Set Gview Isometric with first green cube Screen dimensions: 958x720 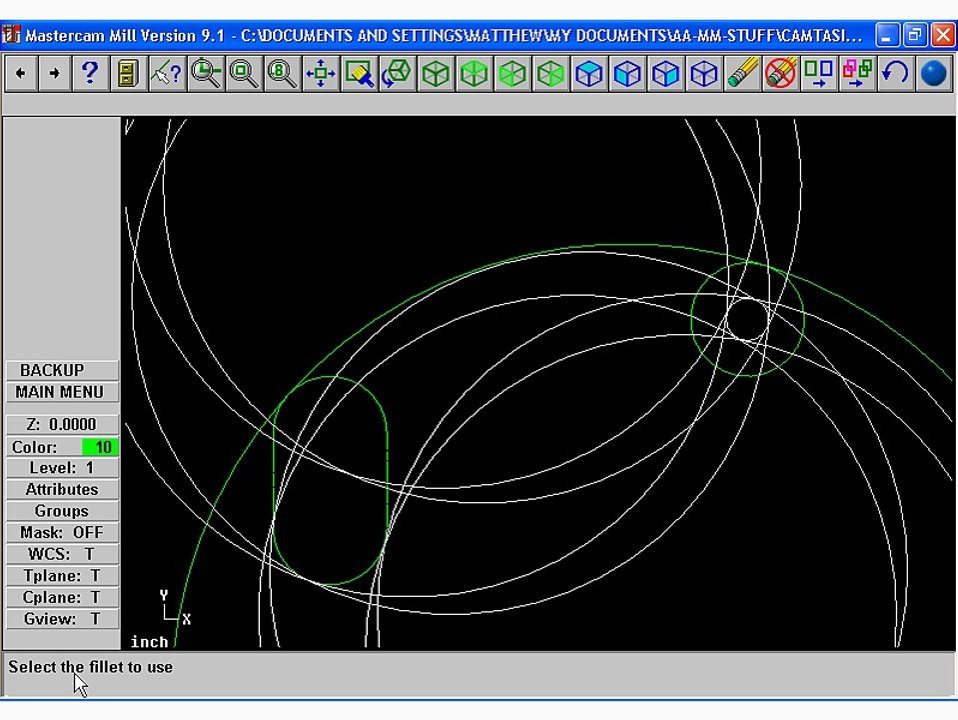click(436, 73)
